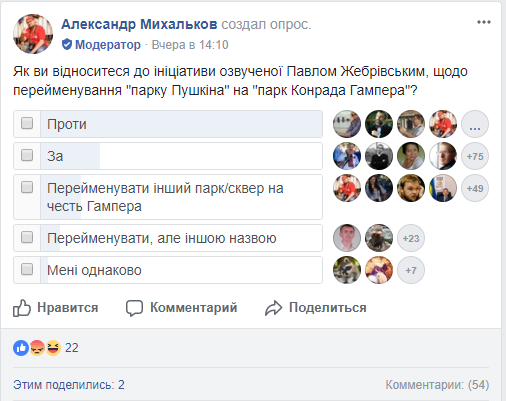Show more Проти voters via ellipsis bubble

[475, 124]
